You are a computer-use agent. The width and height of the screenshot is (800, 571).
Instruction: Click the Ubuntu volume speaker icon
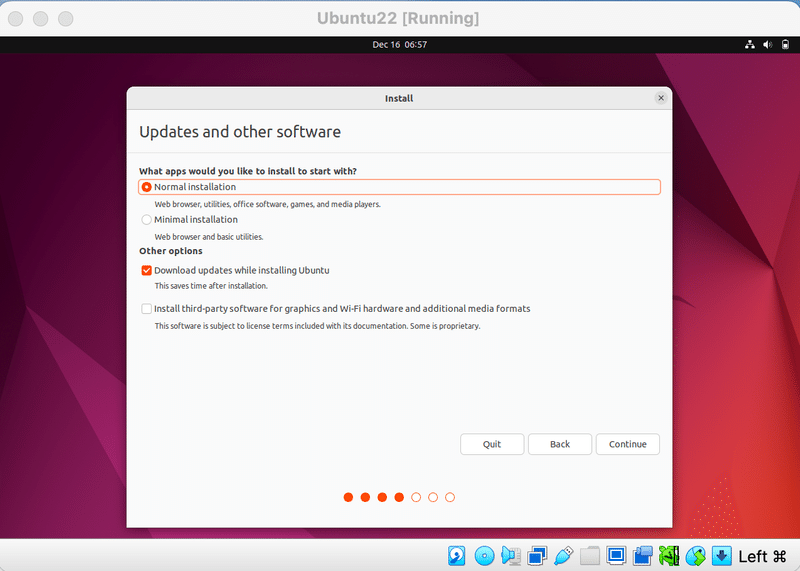pos(767,44)
